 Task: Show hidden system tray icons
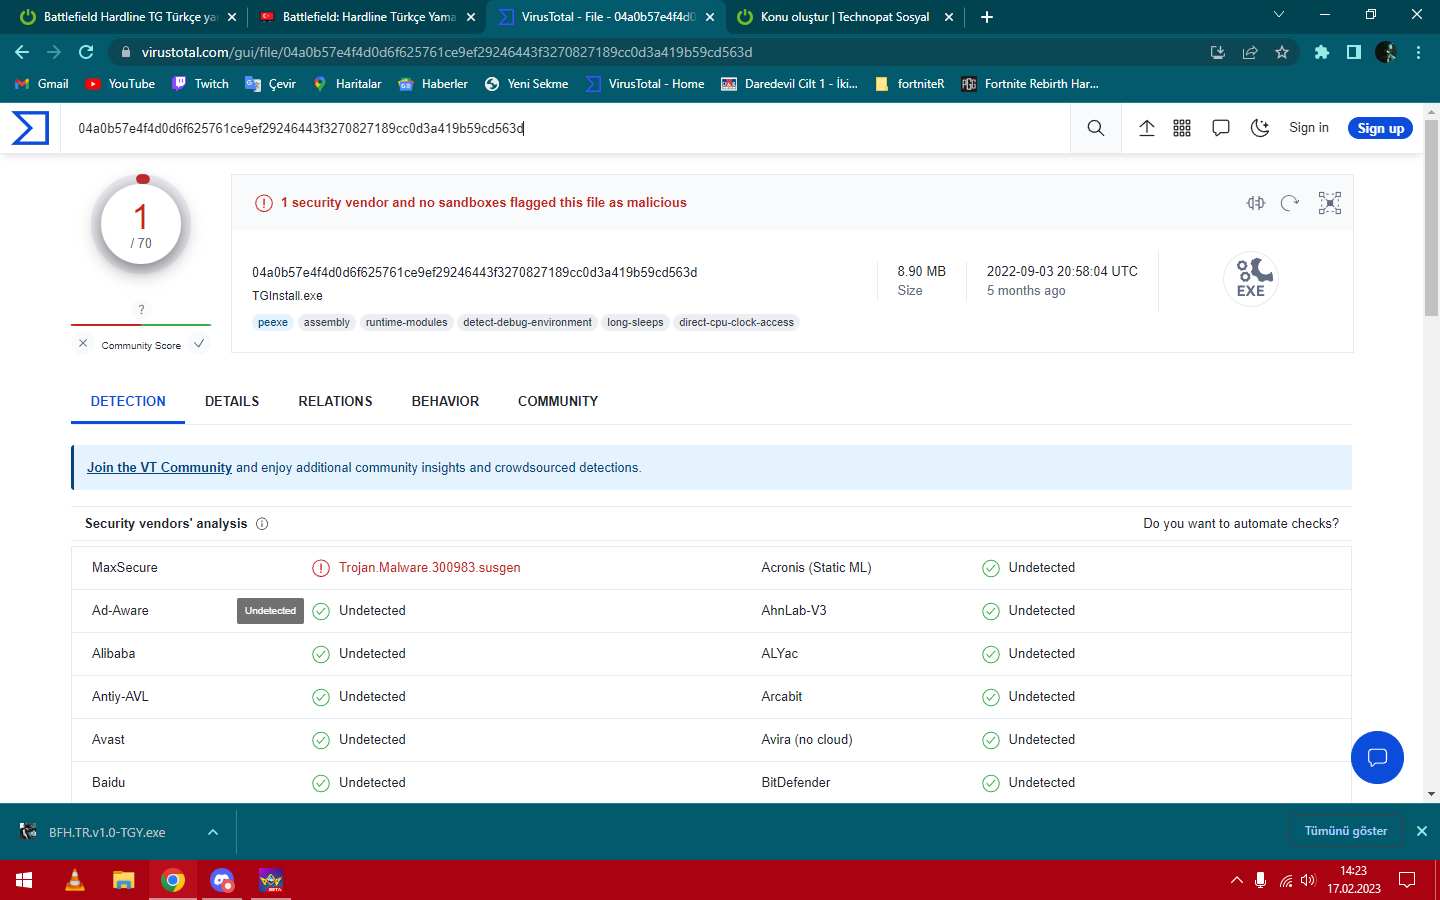(x=1237, y=880)
